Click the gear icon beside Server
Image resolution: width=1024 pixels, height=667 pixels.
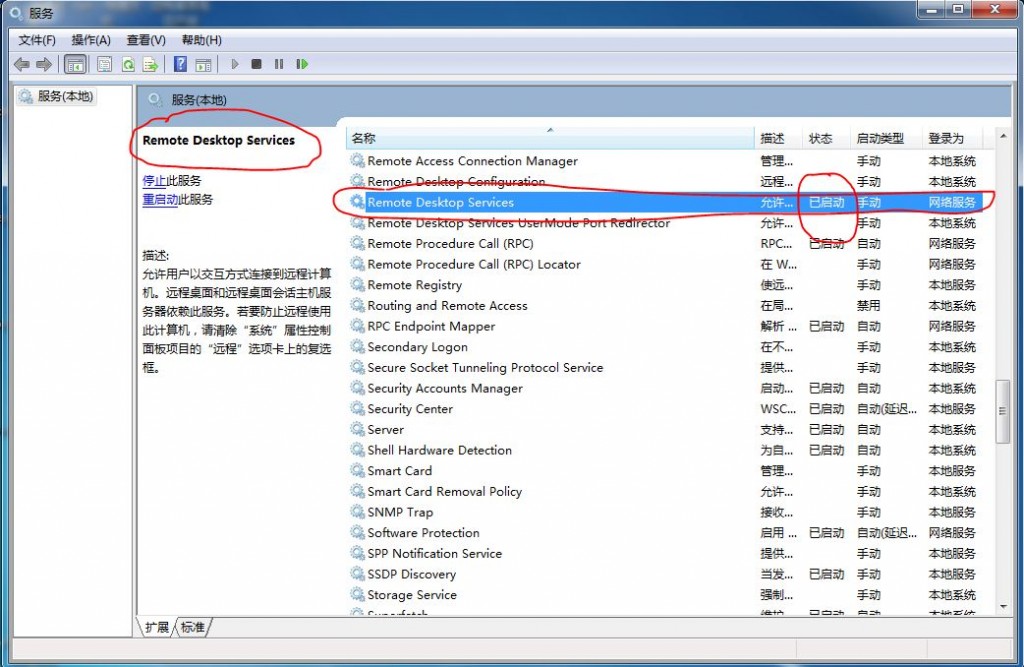coord(357,429)
